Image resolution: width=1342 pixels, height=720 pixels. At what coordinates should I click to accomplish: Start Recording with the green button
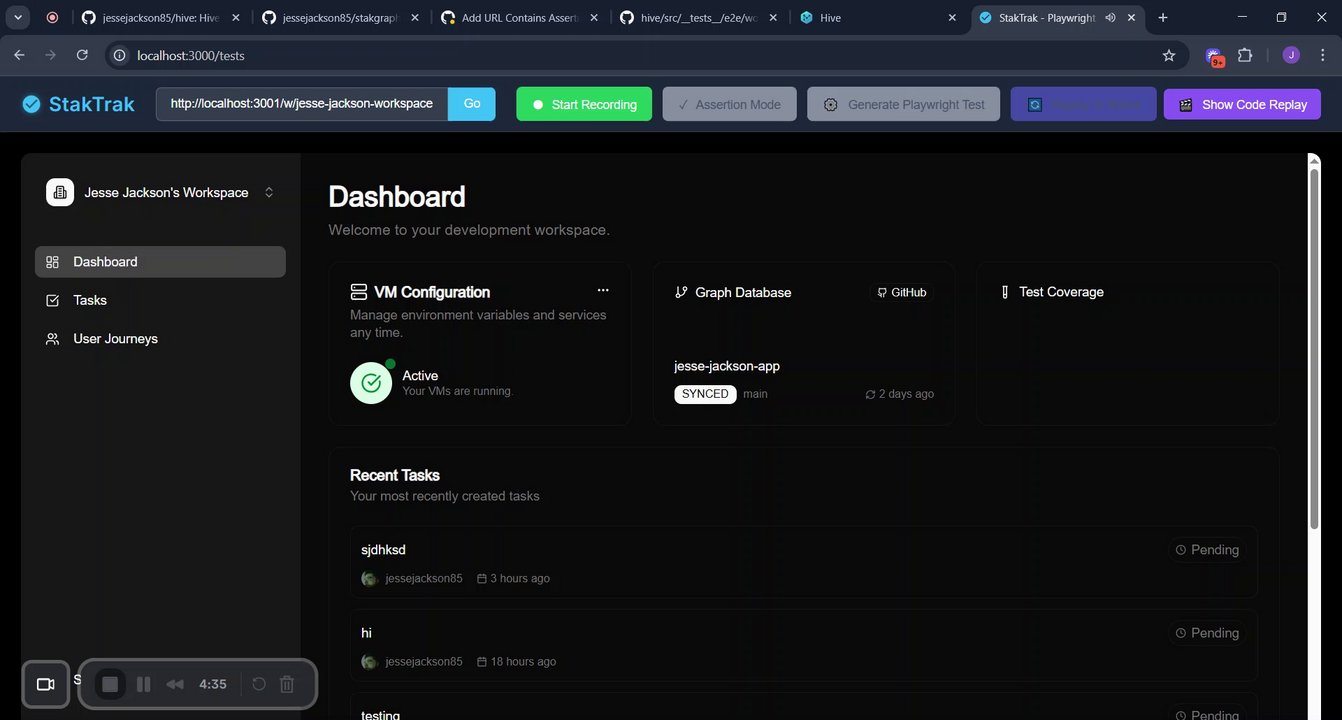[584, 104]
